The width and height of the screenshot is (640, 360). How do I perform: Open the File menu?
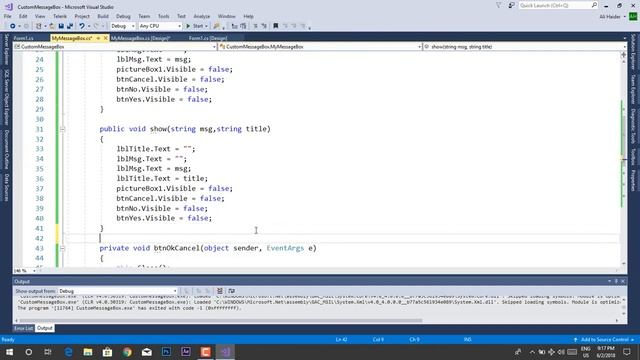click(8, 16)
